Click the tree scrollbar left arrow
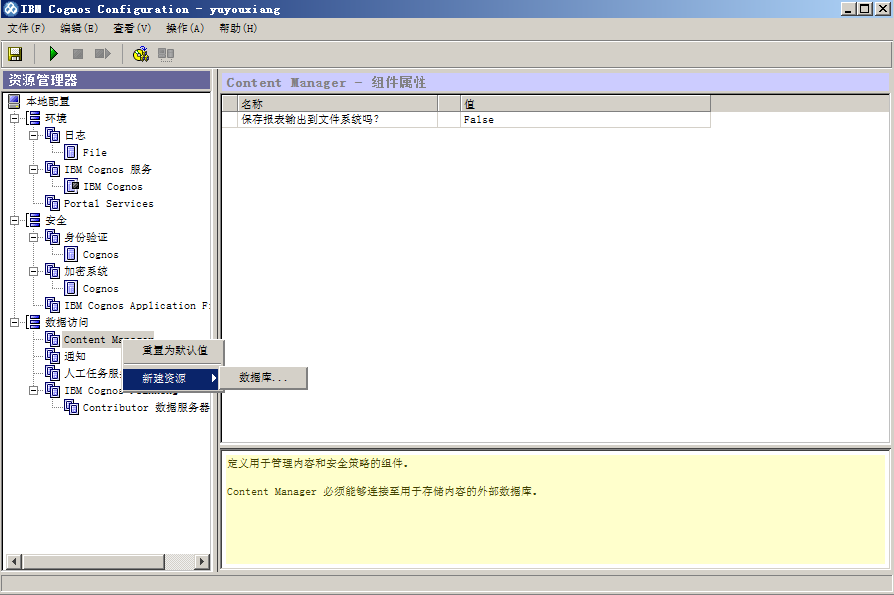 (x=14, y=561)
